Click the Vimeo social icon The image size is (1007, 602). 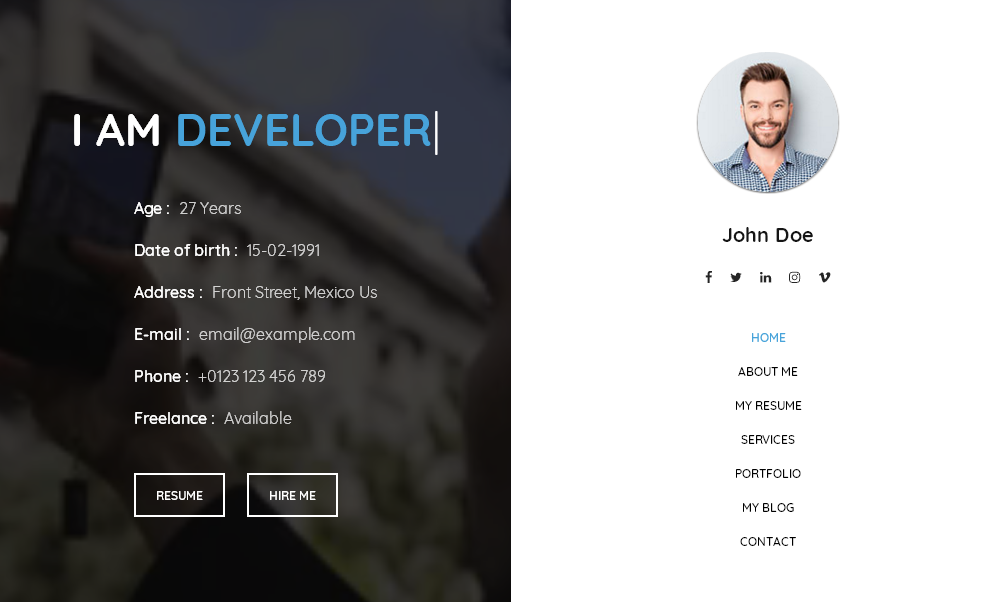click(824, 278)
